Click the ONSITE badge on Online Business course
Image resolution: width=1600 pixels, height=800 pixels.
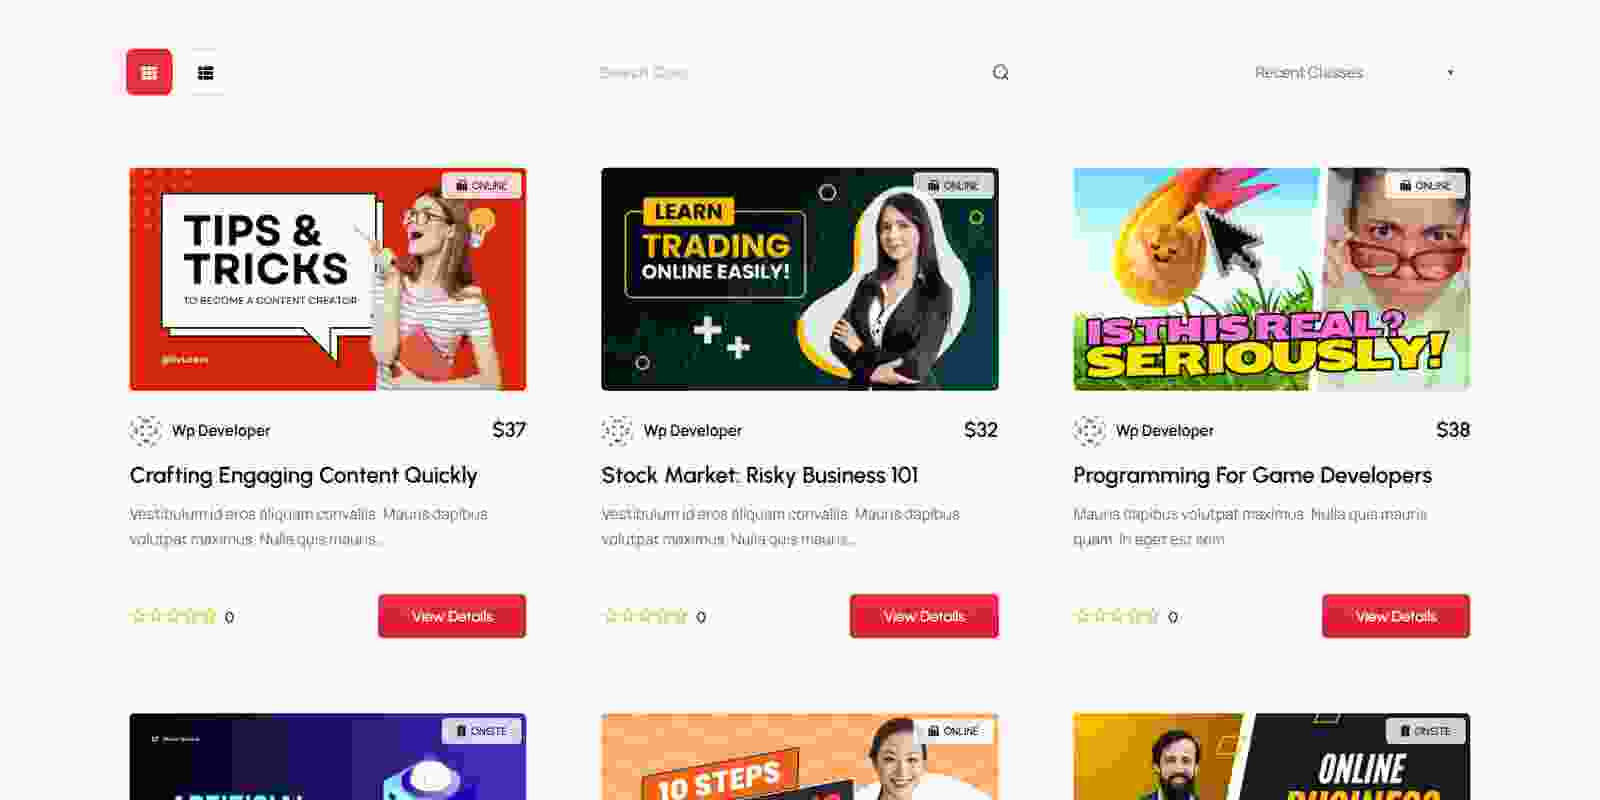pyautogui.click(x=1426, y=731)
